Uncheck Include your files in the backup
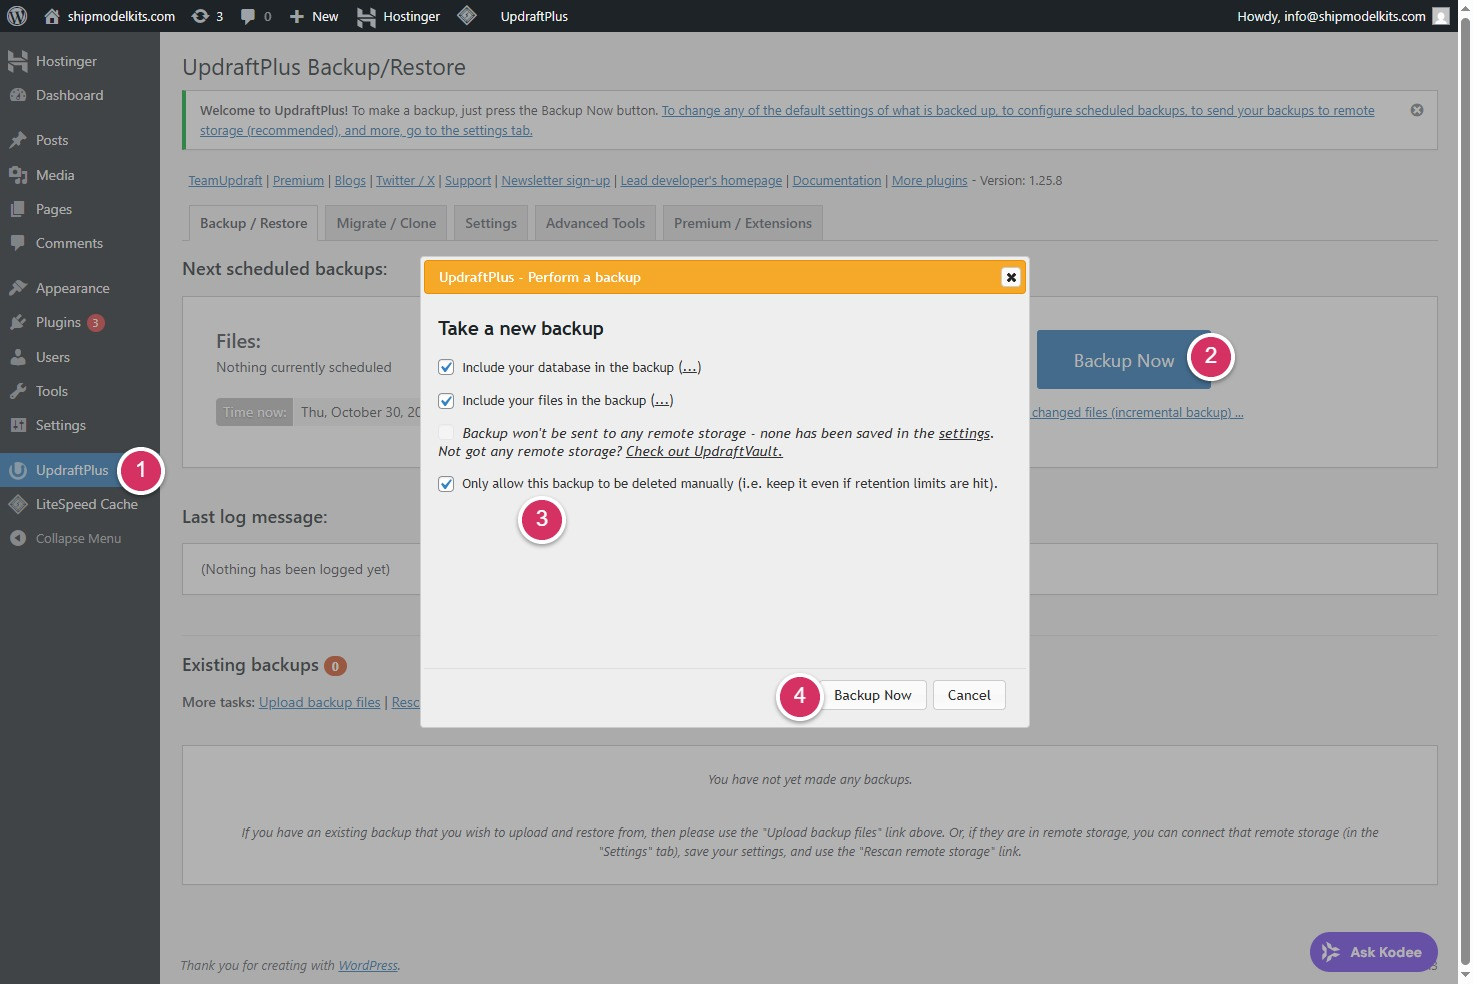 tap(446, 400)
